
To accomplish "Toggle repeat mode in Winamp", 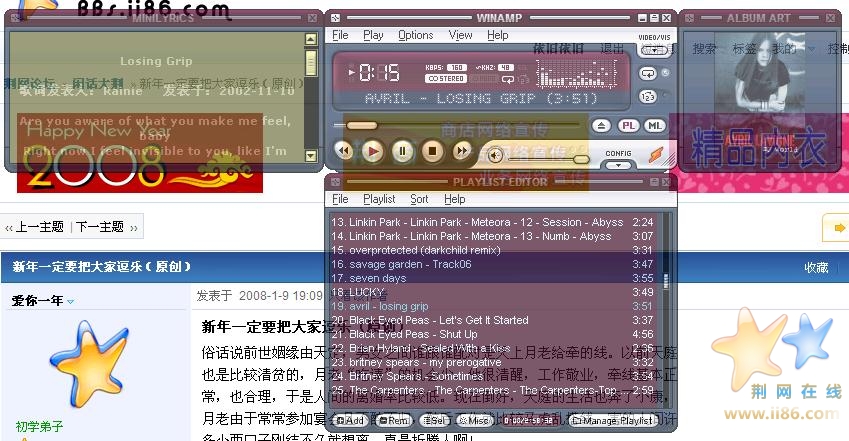I will (x=648, y=72).
